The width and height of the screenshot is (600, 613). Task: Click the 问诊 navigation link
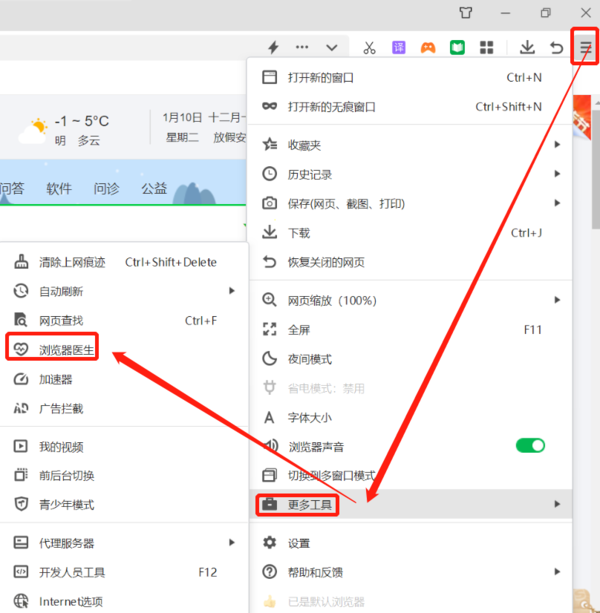[107, 188]
